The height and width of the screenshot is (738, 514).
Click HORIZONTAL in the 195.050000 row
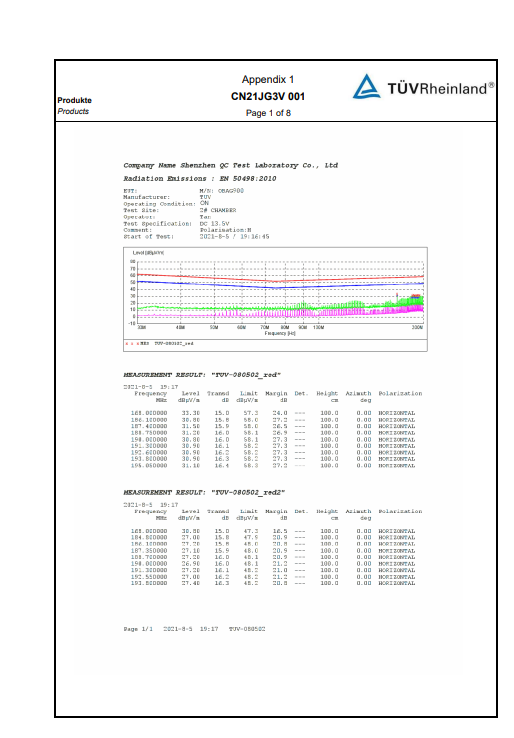[397, 465]
